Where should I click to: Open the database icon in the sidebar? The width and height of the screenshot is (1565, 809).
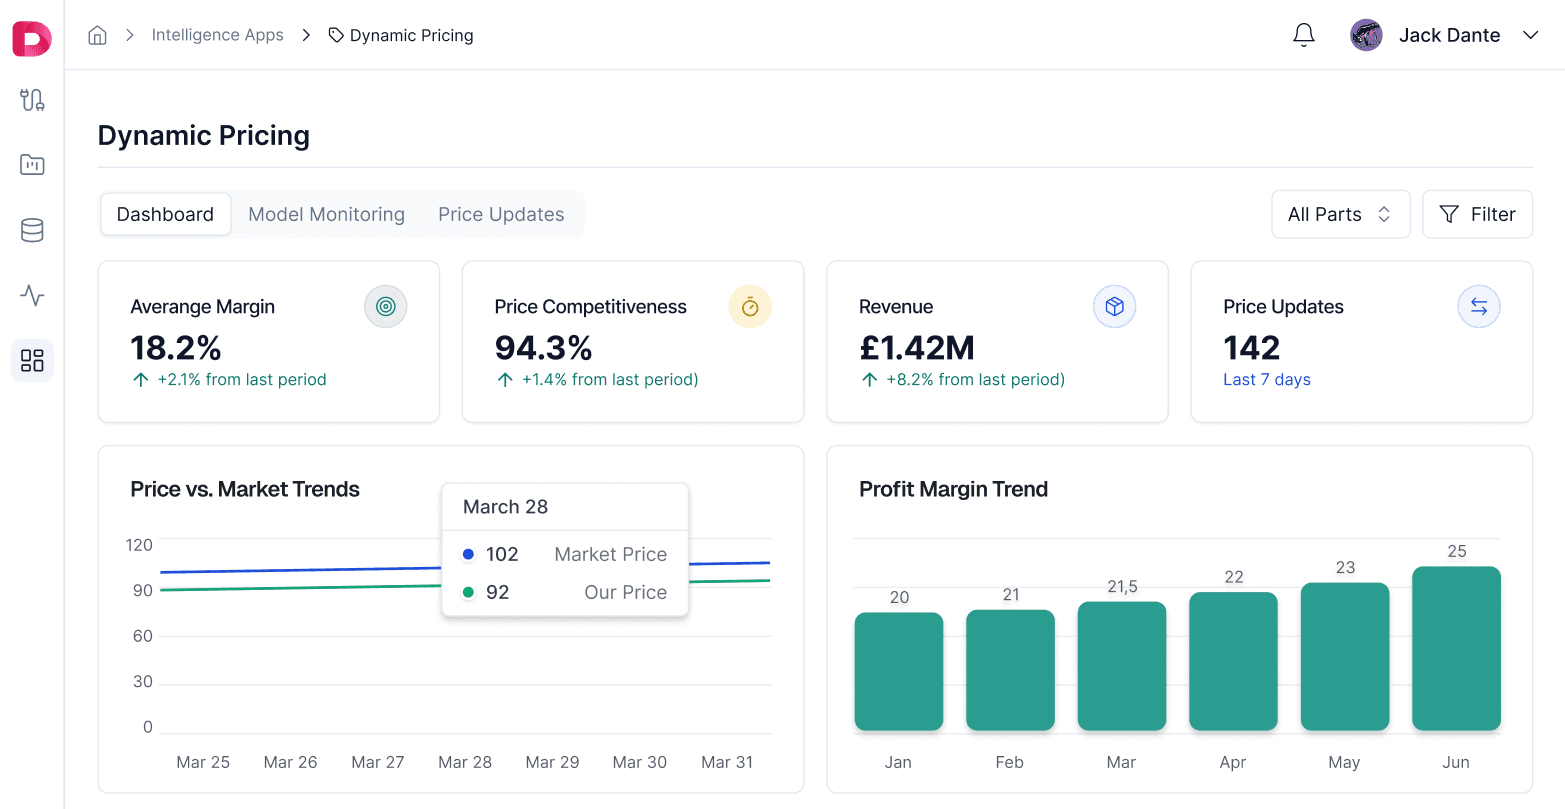coord(32,230)
